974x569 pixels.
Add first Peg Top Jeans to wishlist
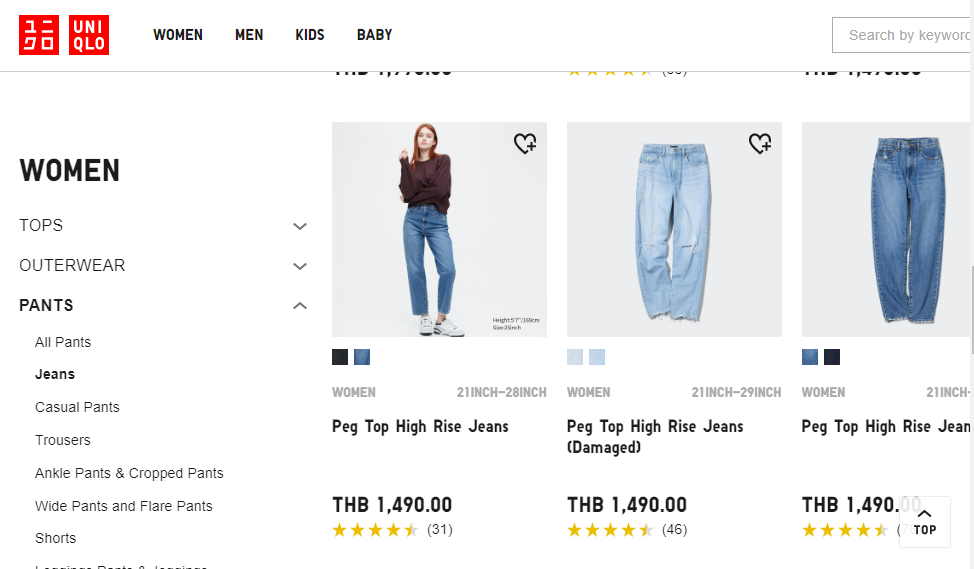(525, 144)
